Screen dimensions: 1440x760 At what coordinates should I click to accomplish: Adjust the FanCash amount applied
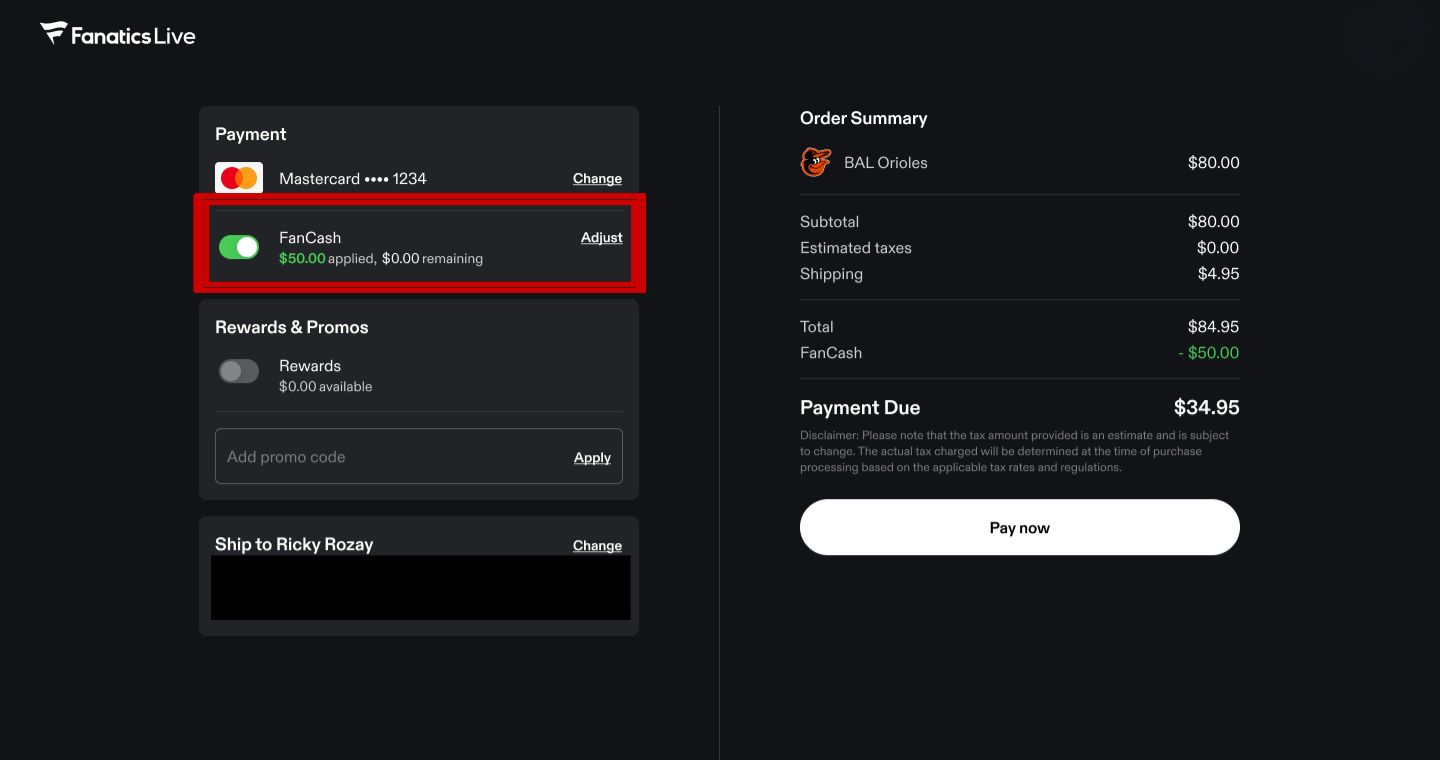tap(602, 238)
